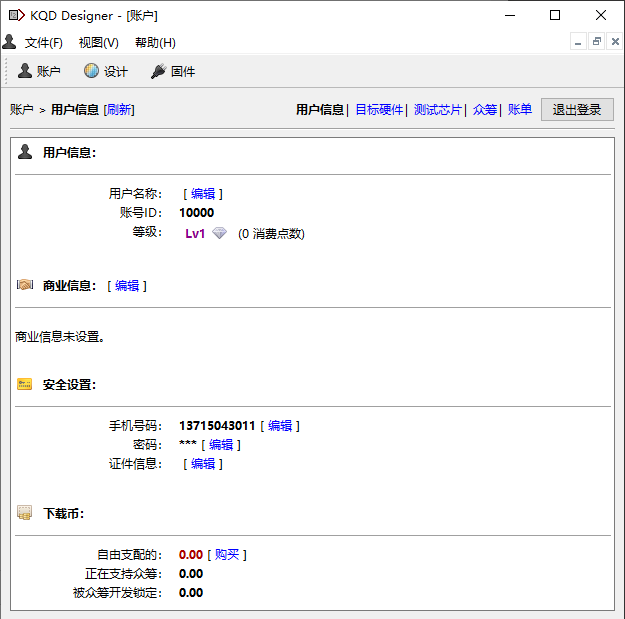Edit the 手机号码 entry
The image size is (625, 619).
click(x=280, y=426)
